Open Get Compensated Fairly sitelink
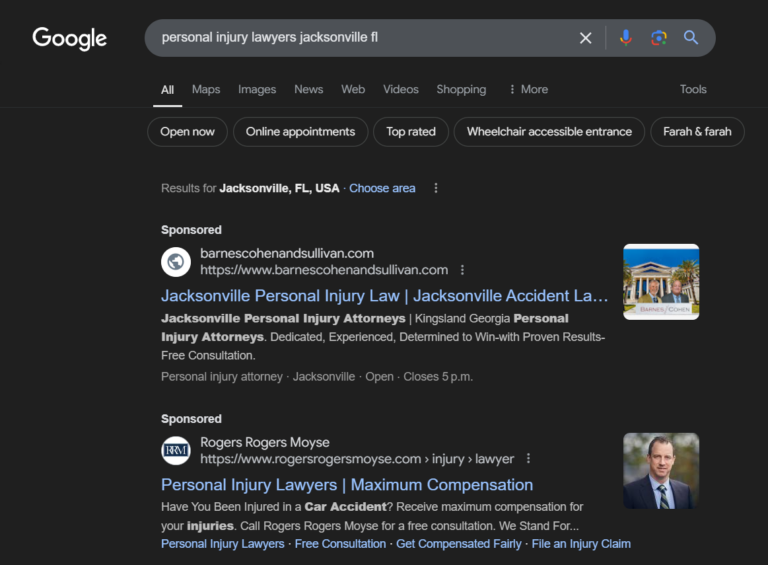 (x=459, y=544)
